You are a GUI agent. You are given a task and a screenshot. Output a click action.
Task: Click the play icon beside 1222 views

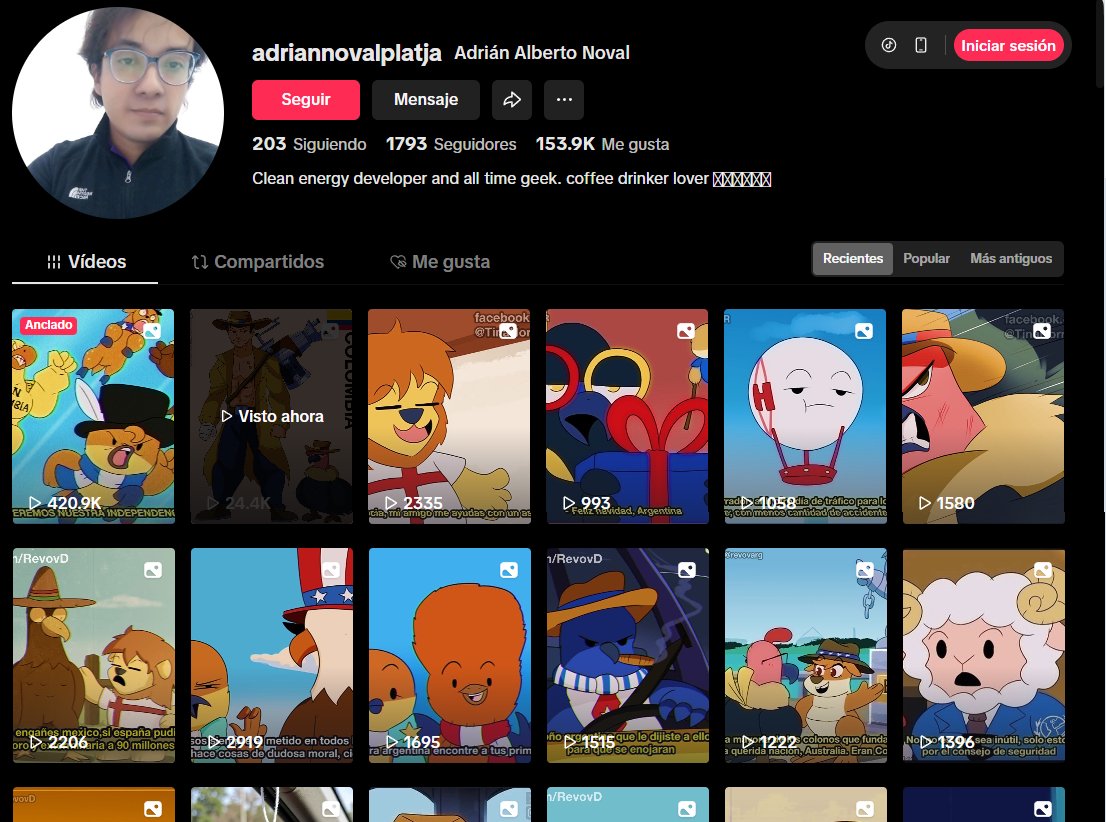pyautogui.click(x=748, y=742)
